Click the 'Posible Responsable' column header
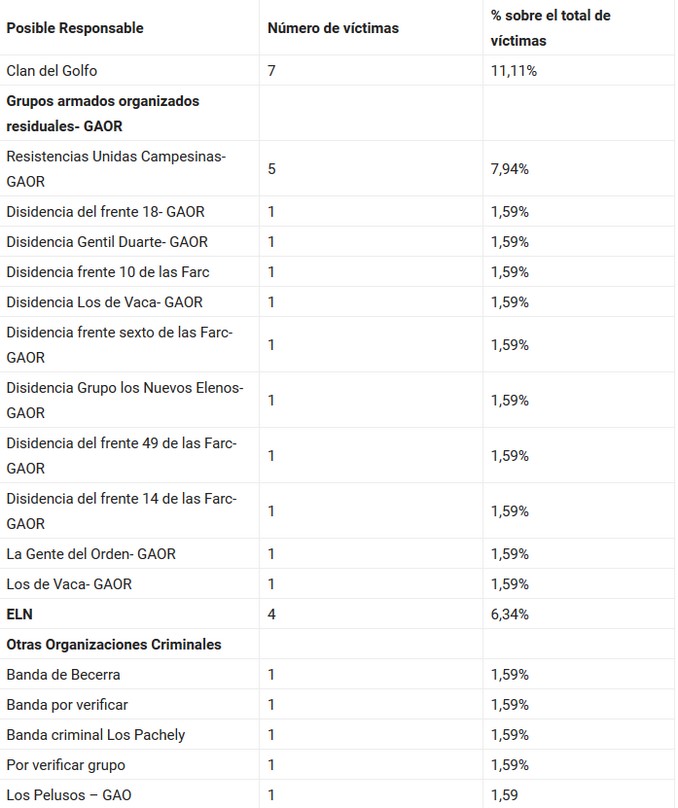 75,28
